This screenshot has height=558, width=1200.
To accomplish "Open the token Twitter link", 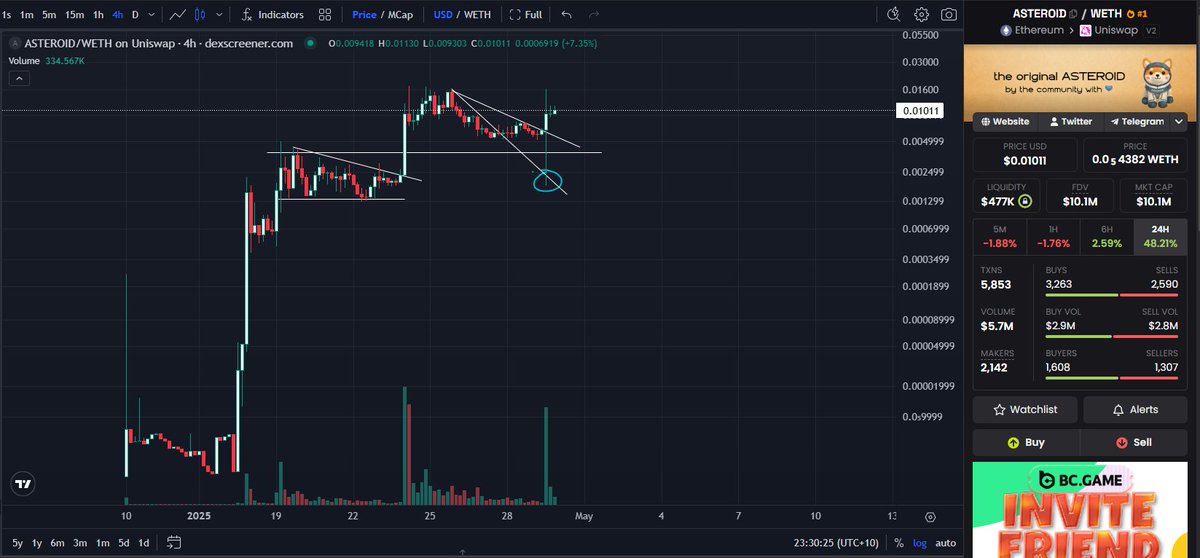I will 1070,121.
